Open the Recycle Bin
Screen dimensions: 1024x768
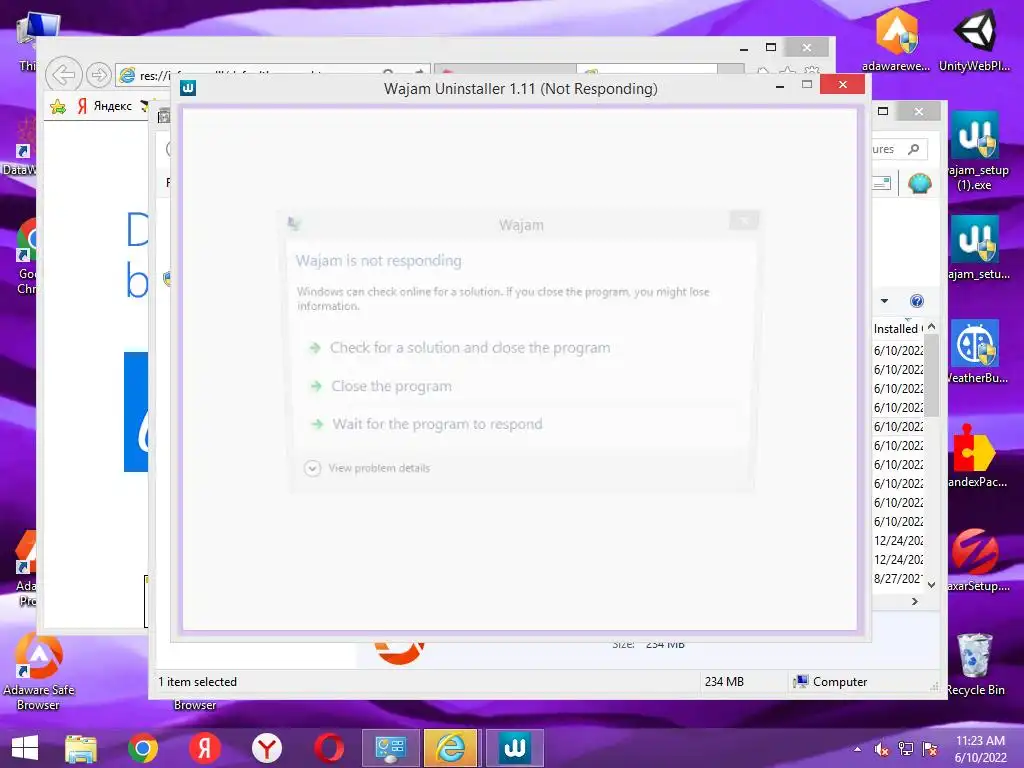[x=975, y=665]
